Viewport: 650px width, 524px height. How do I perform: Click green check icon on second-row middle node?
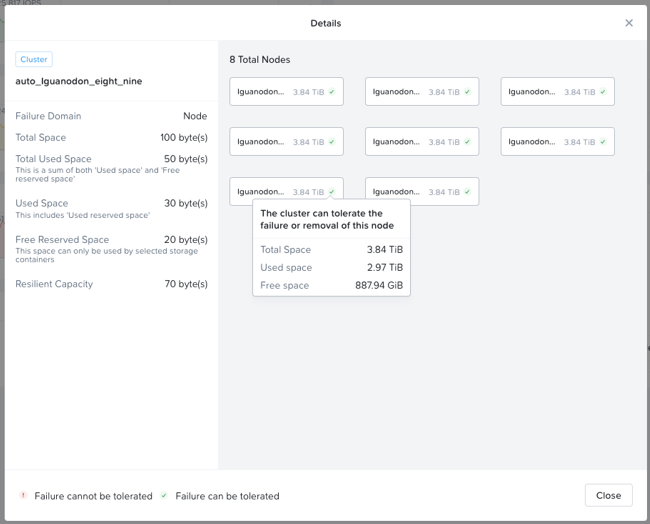467,142
